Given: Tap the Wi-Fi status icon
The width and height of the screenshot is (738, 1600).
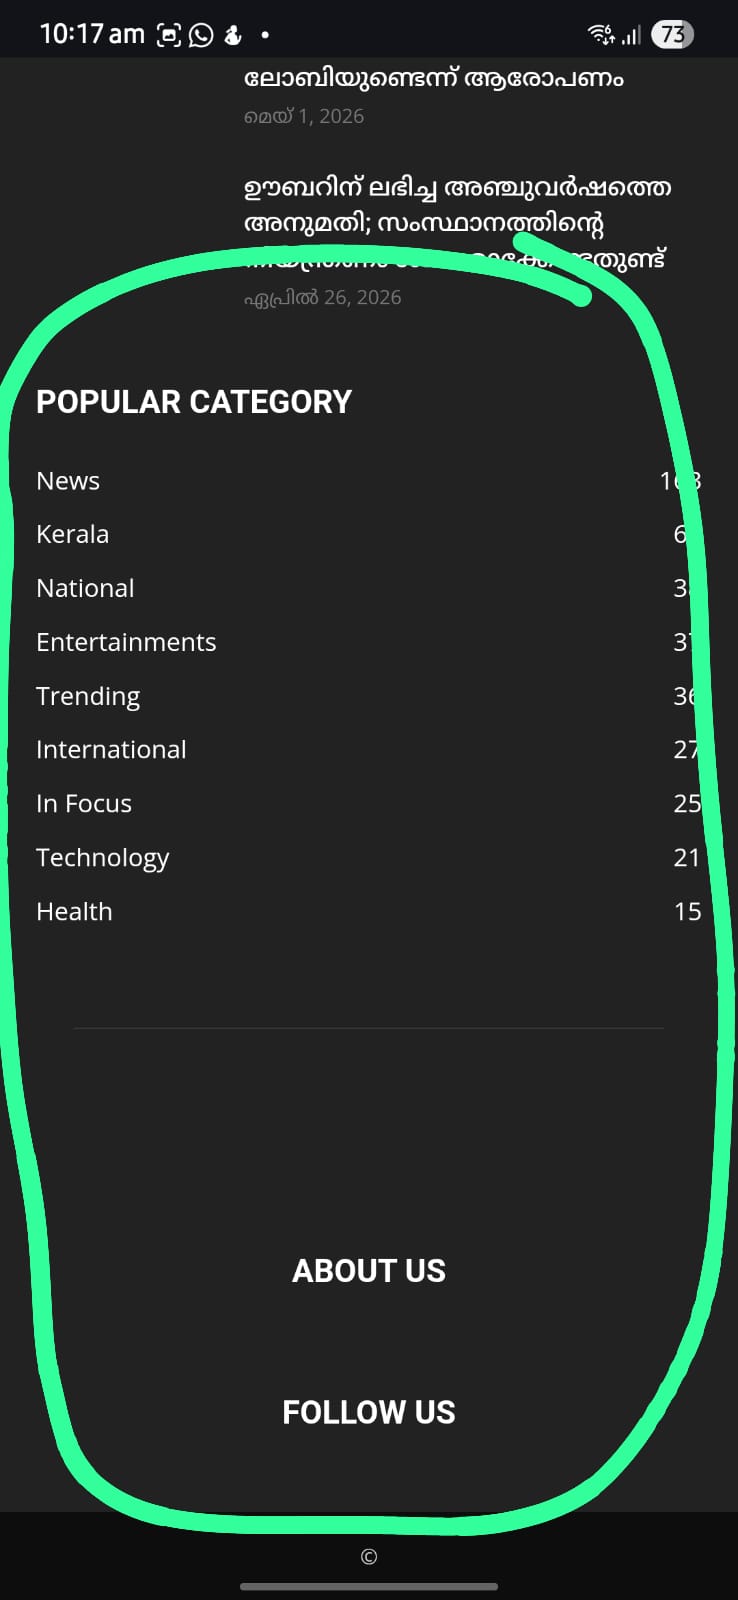Looking at the screenshot, I should pos(601,34).
